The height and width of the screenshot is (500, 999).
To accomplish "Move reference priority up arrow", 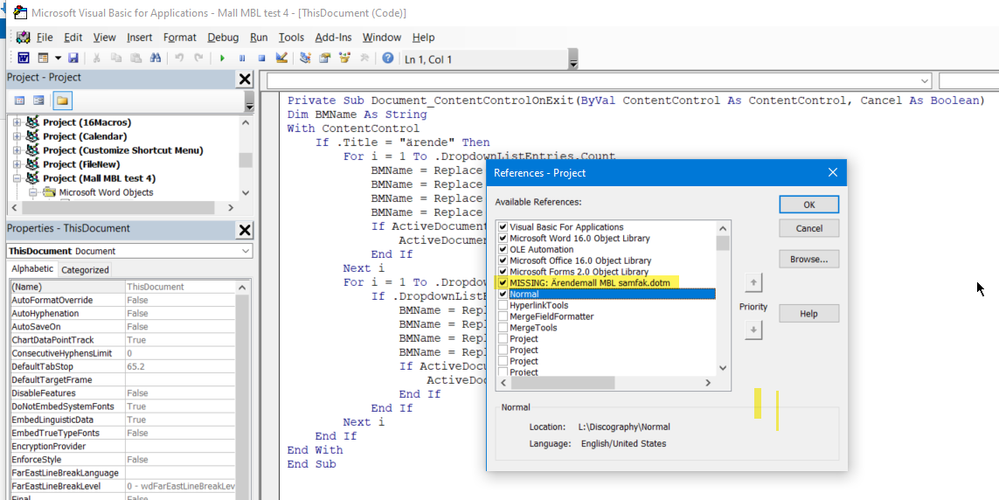I will [x=753, y=282].
